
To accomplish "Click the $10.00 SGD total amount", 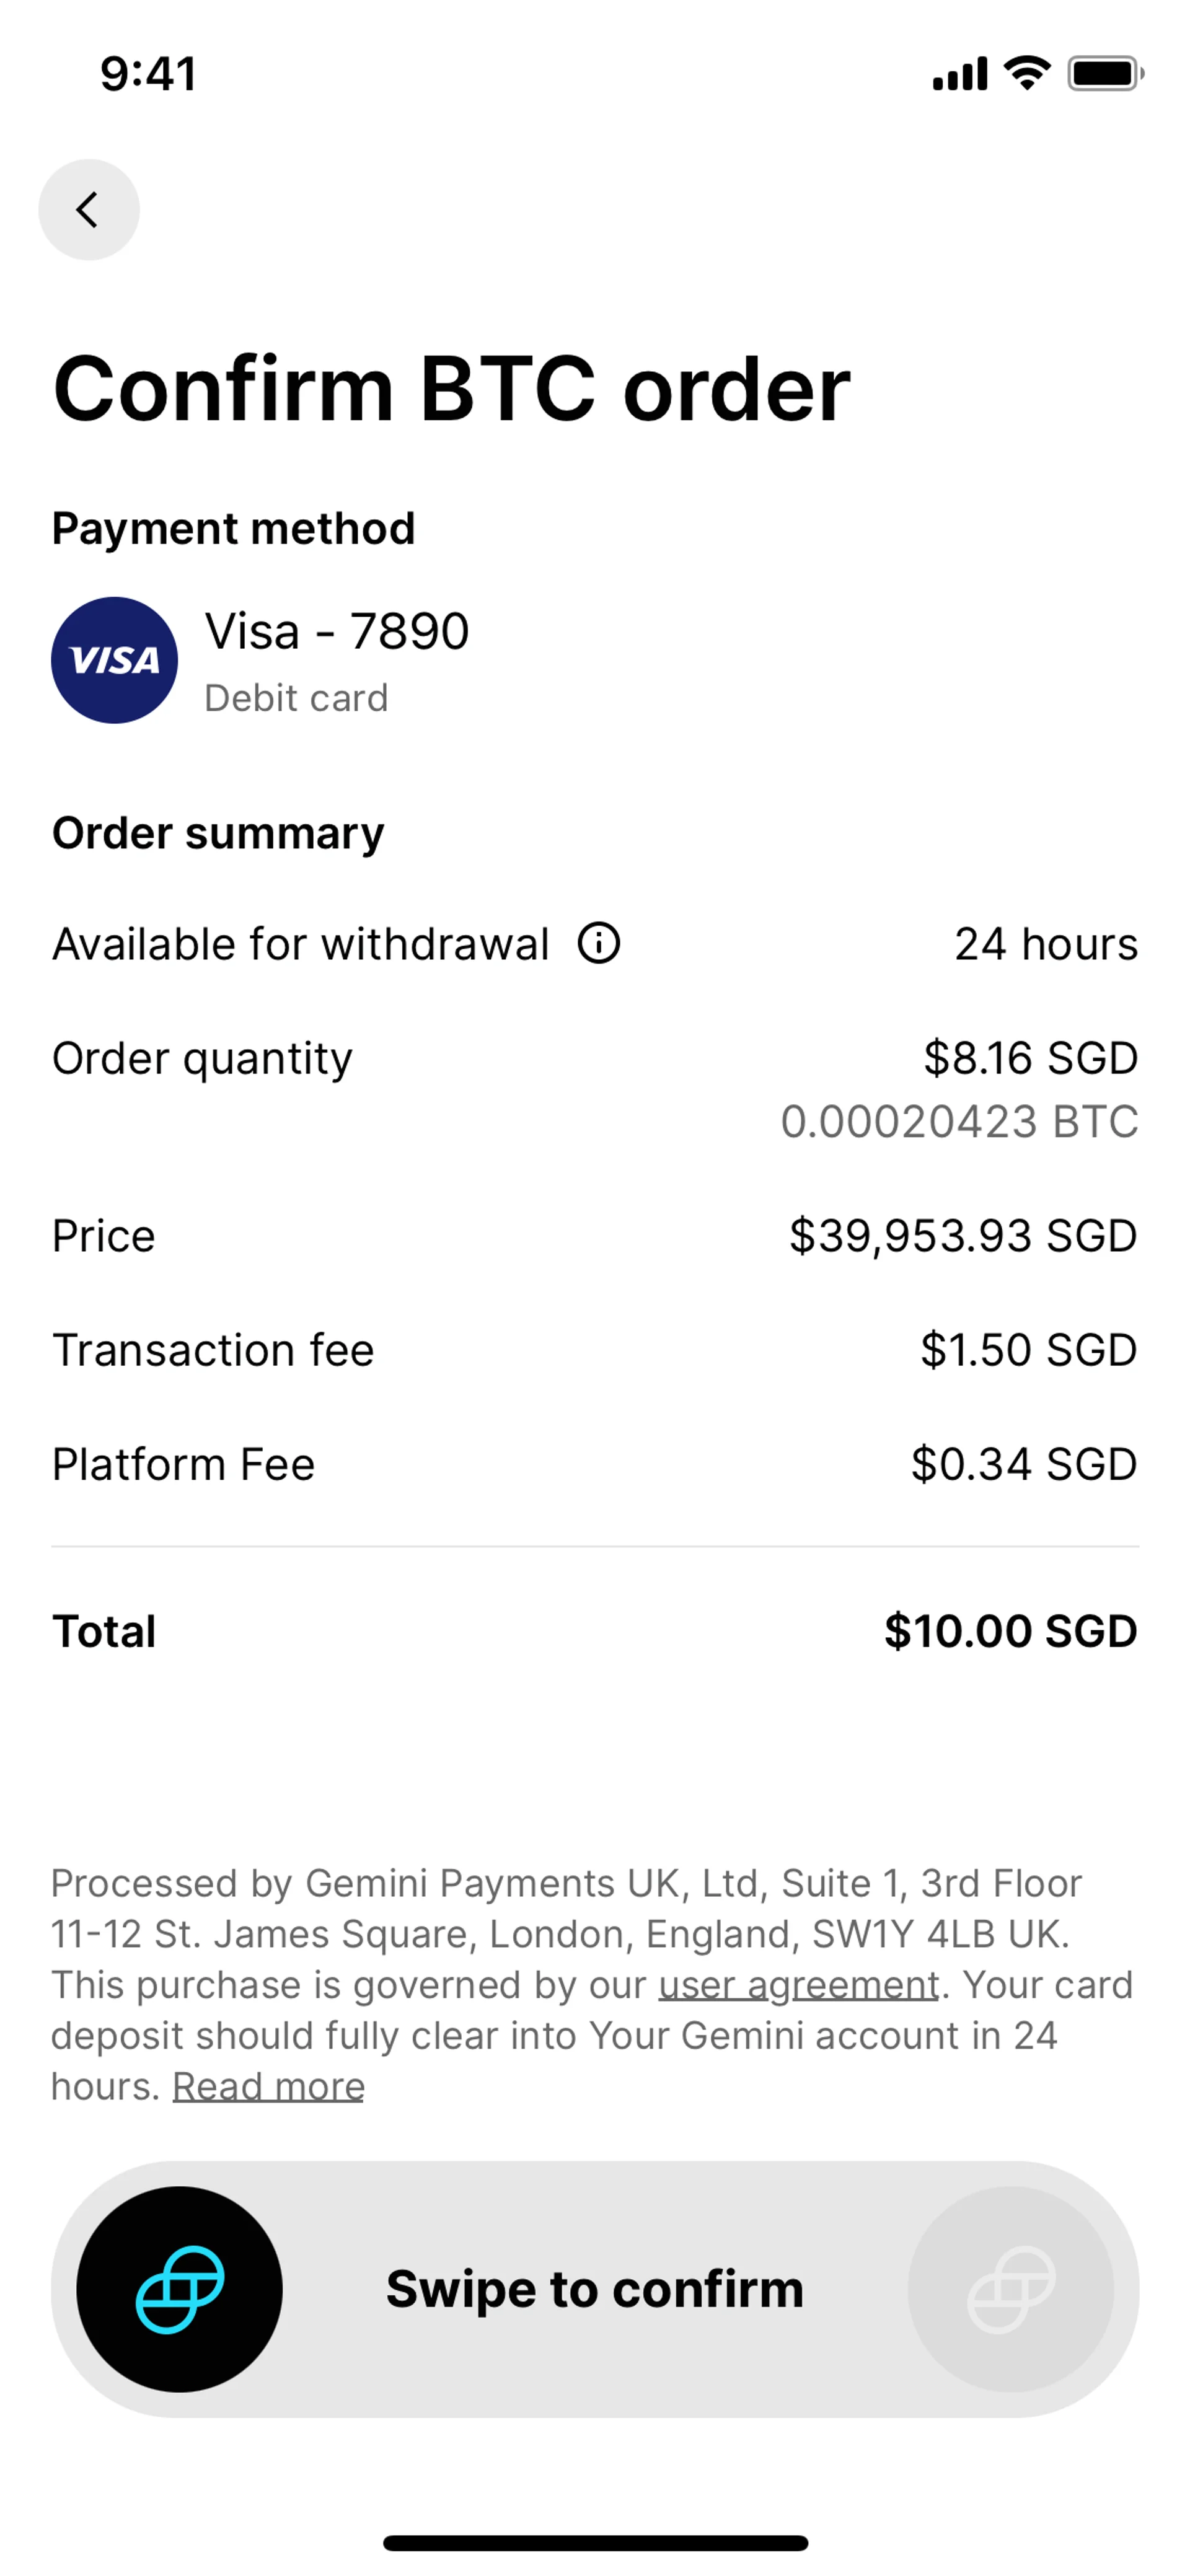I will click(x=1010, y=1631).
